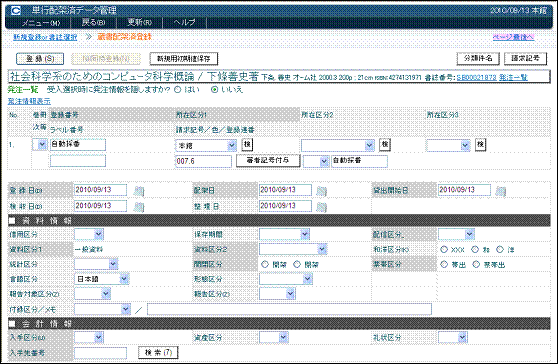Click the 登録日 date field
The width and height of the screenshot is (558, 364).
click(100, 190)
